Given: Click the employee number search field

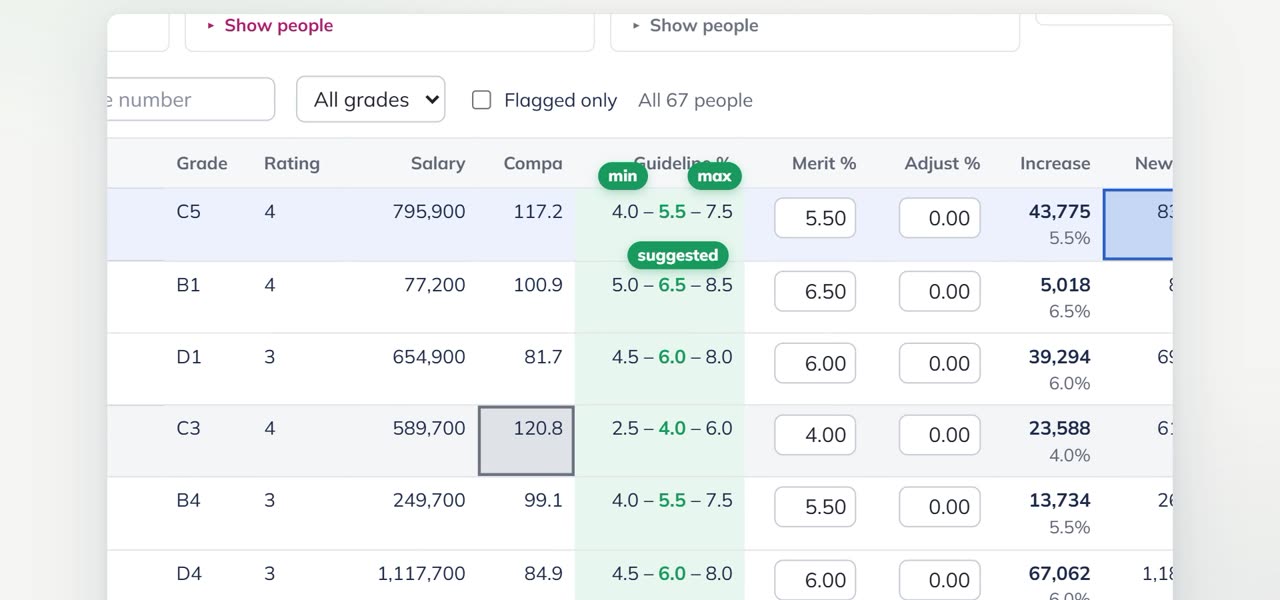Looking at the screenshot, I should (x=190, y=100).
